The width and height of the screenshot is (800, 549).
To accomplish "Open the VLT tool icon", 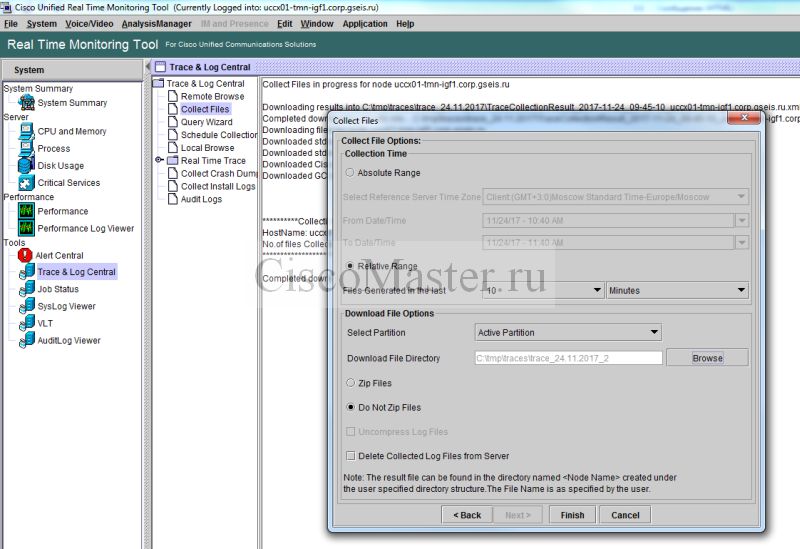I will click(27, 323).
